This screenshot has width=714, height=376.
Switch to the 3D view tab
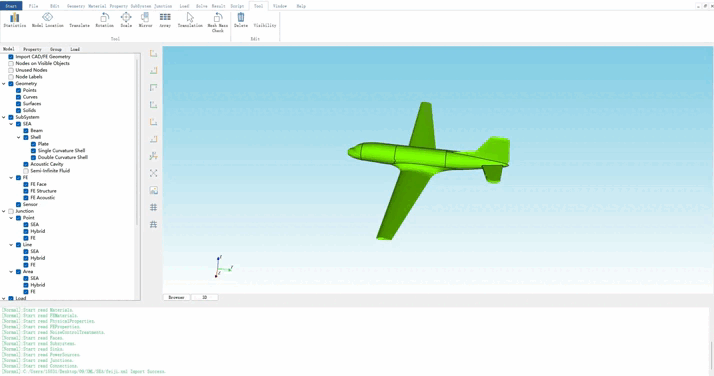click(204, 297)
